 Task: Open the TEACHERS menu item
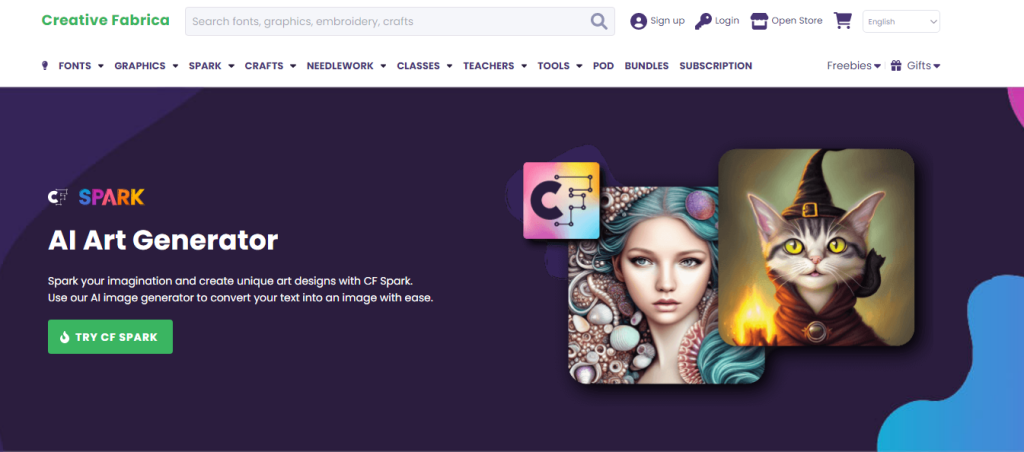coord(488,66)
